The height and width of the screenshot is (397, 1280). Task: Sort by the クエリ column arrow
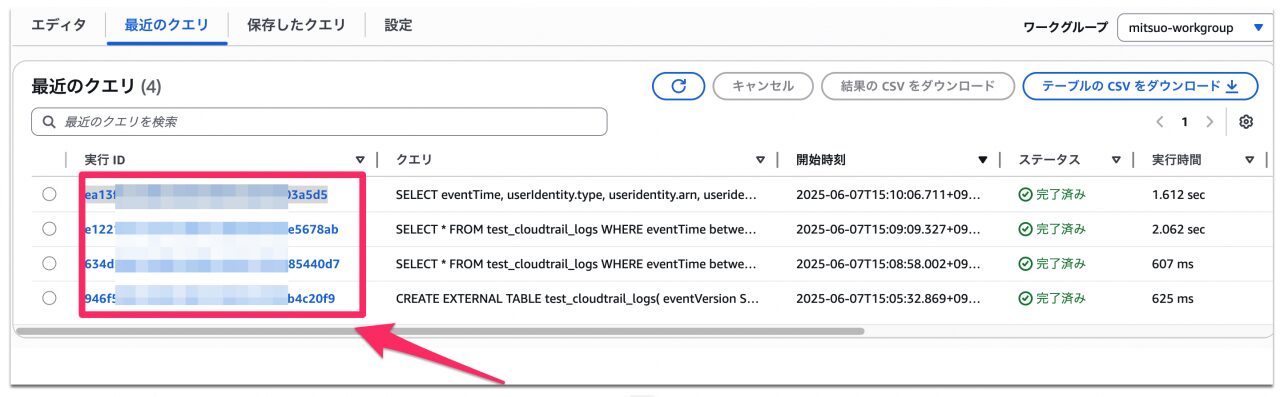click(760, 160)
